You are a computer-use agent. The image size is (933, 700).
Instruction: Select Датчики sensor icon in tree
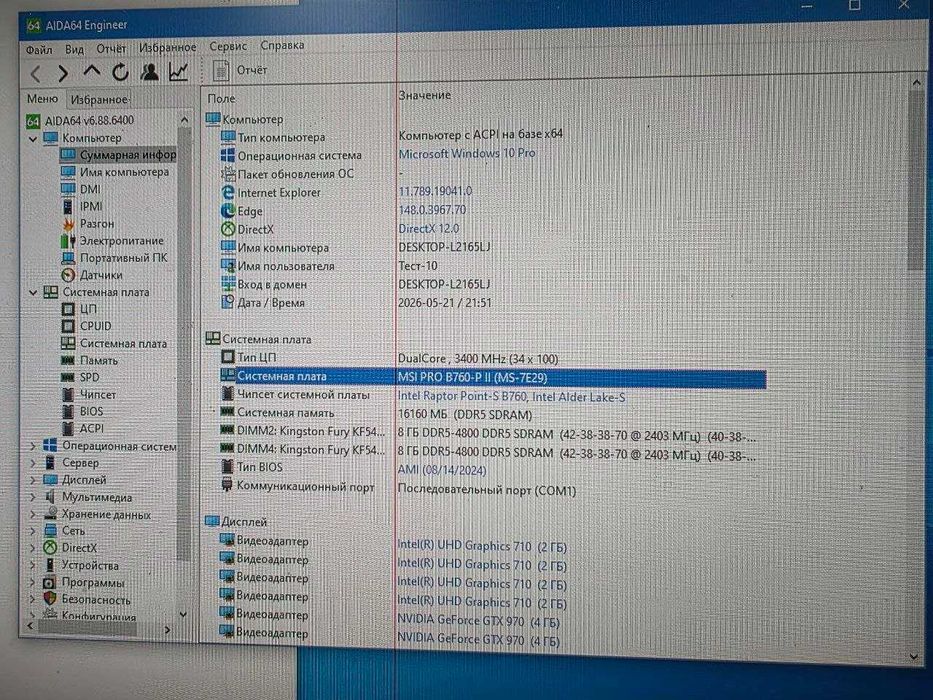click(x=68, y=275)
